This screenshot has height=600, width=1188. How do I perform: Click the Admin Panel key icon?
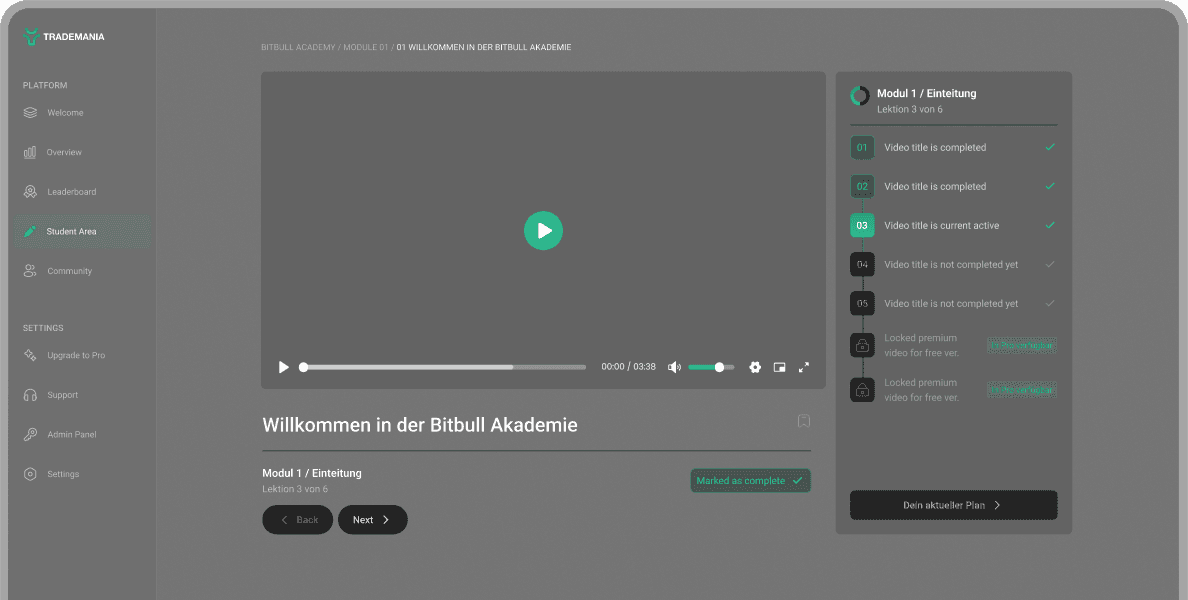pos(30,434)
